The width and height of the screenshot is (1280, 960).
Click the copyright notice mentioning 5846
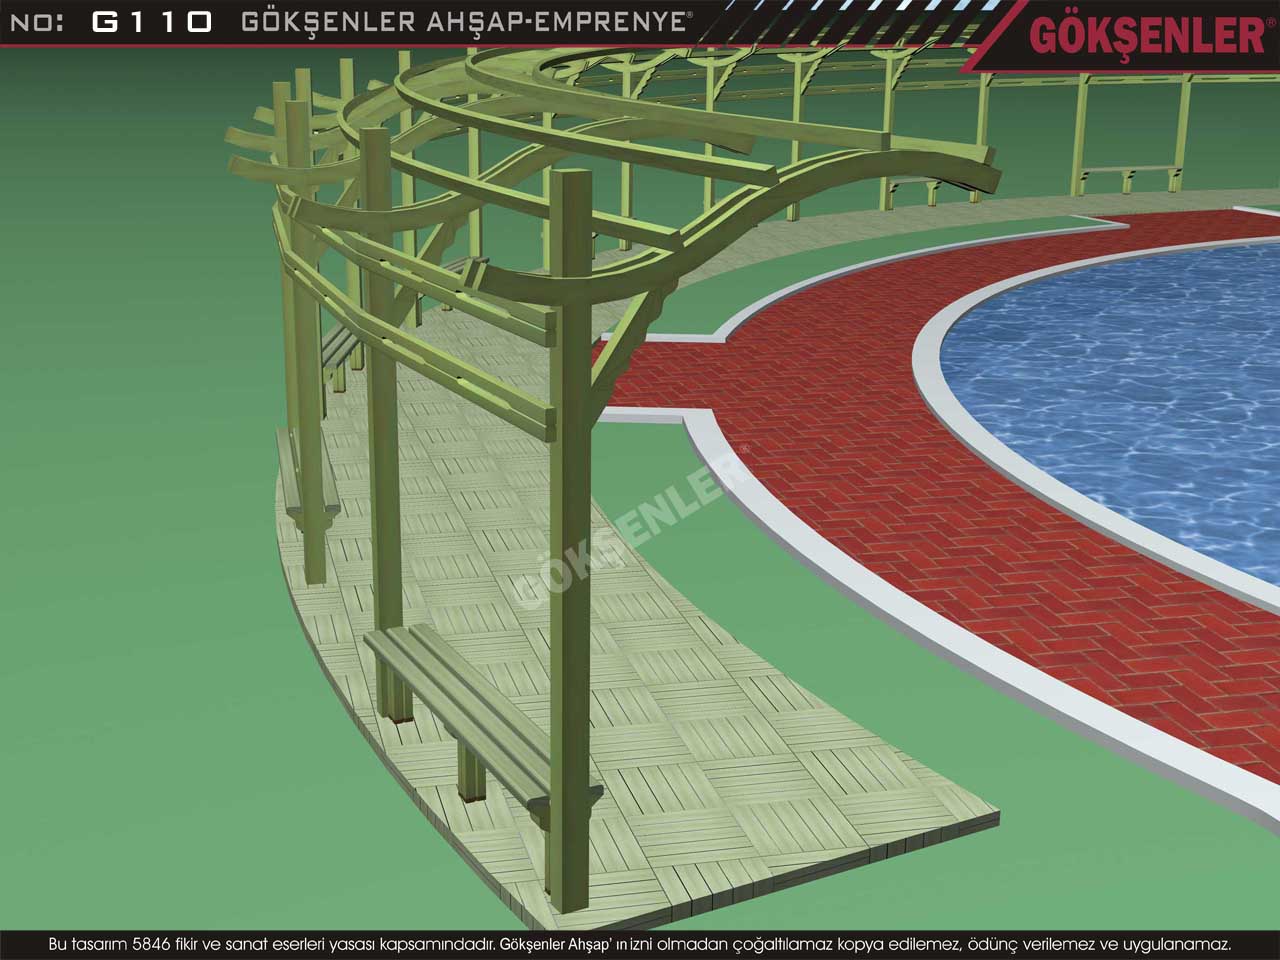coord(640,943)
